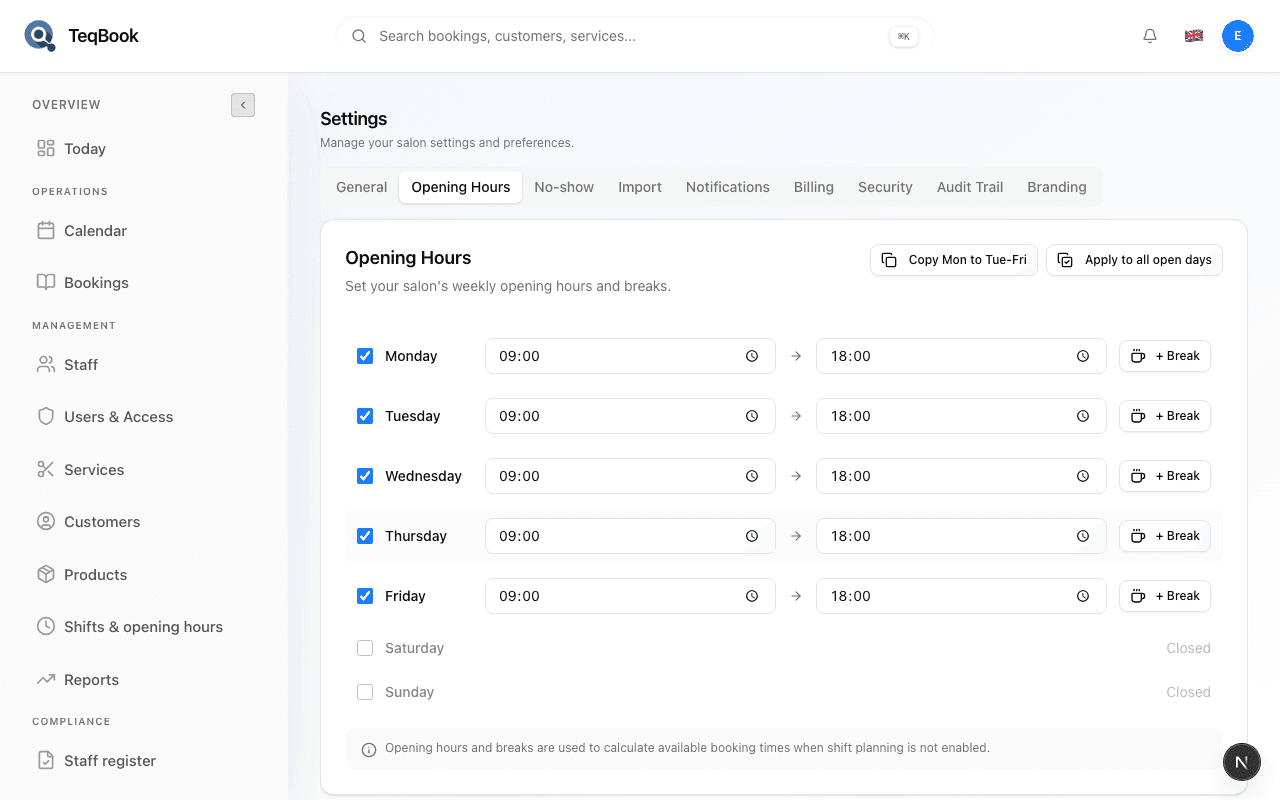1280x800 pixels.
Task: Open the language flag selector
Action: tap(1194, 36)
